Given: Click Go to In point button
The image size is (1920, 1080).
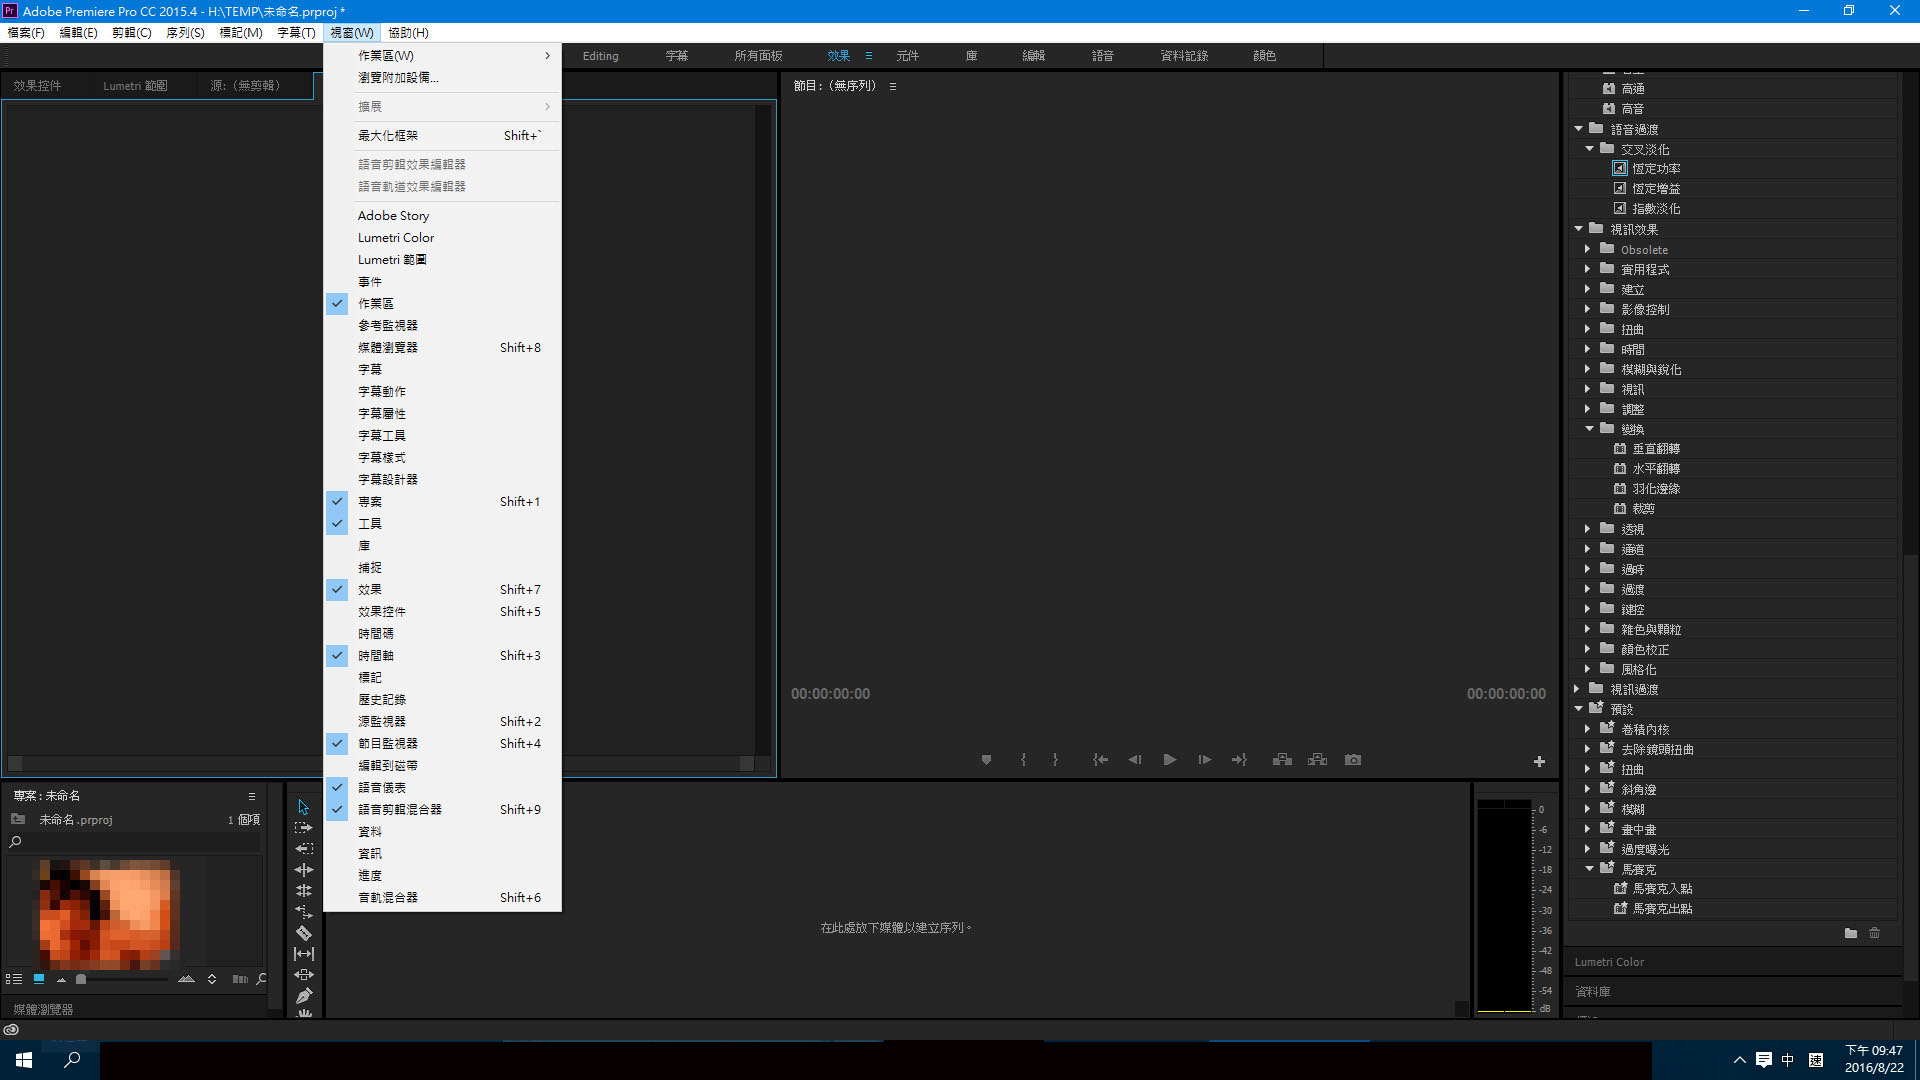Looking at the screenshot, I should (x=1100, y=760).
